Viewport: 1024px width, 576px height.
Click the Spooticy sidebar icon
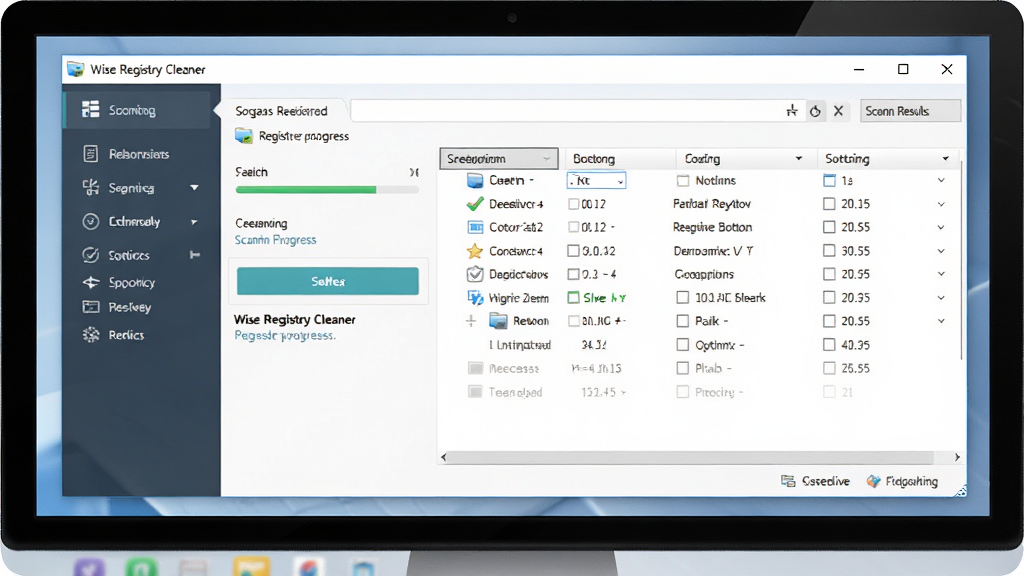pos(91,282)
